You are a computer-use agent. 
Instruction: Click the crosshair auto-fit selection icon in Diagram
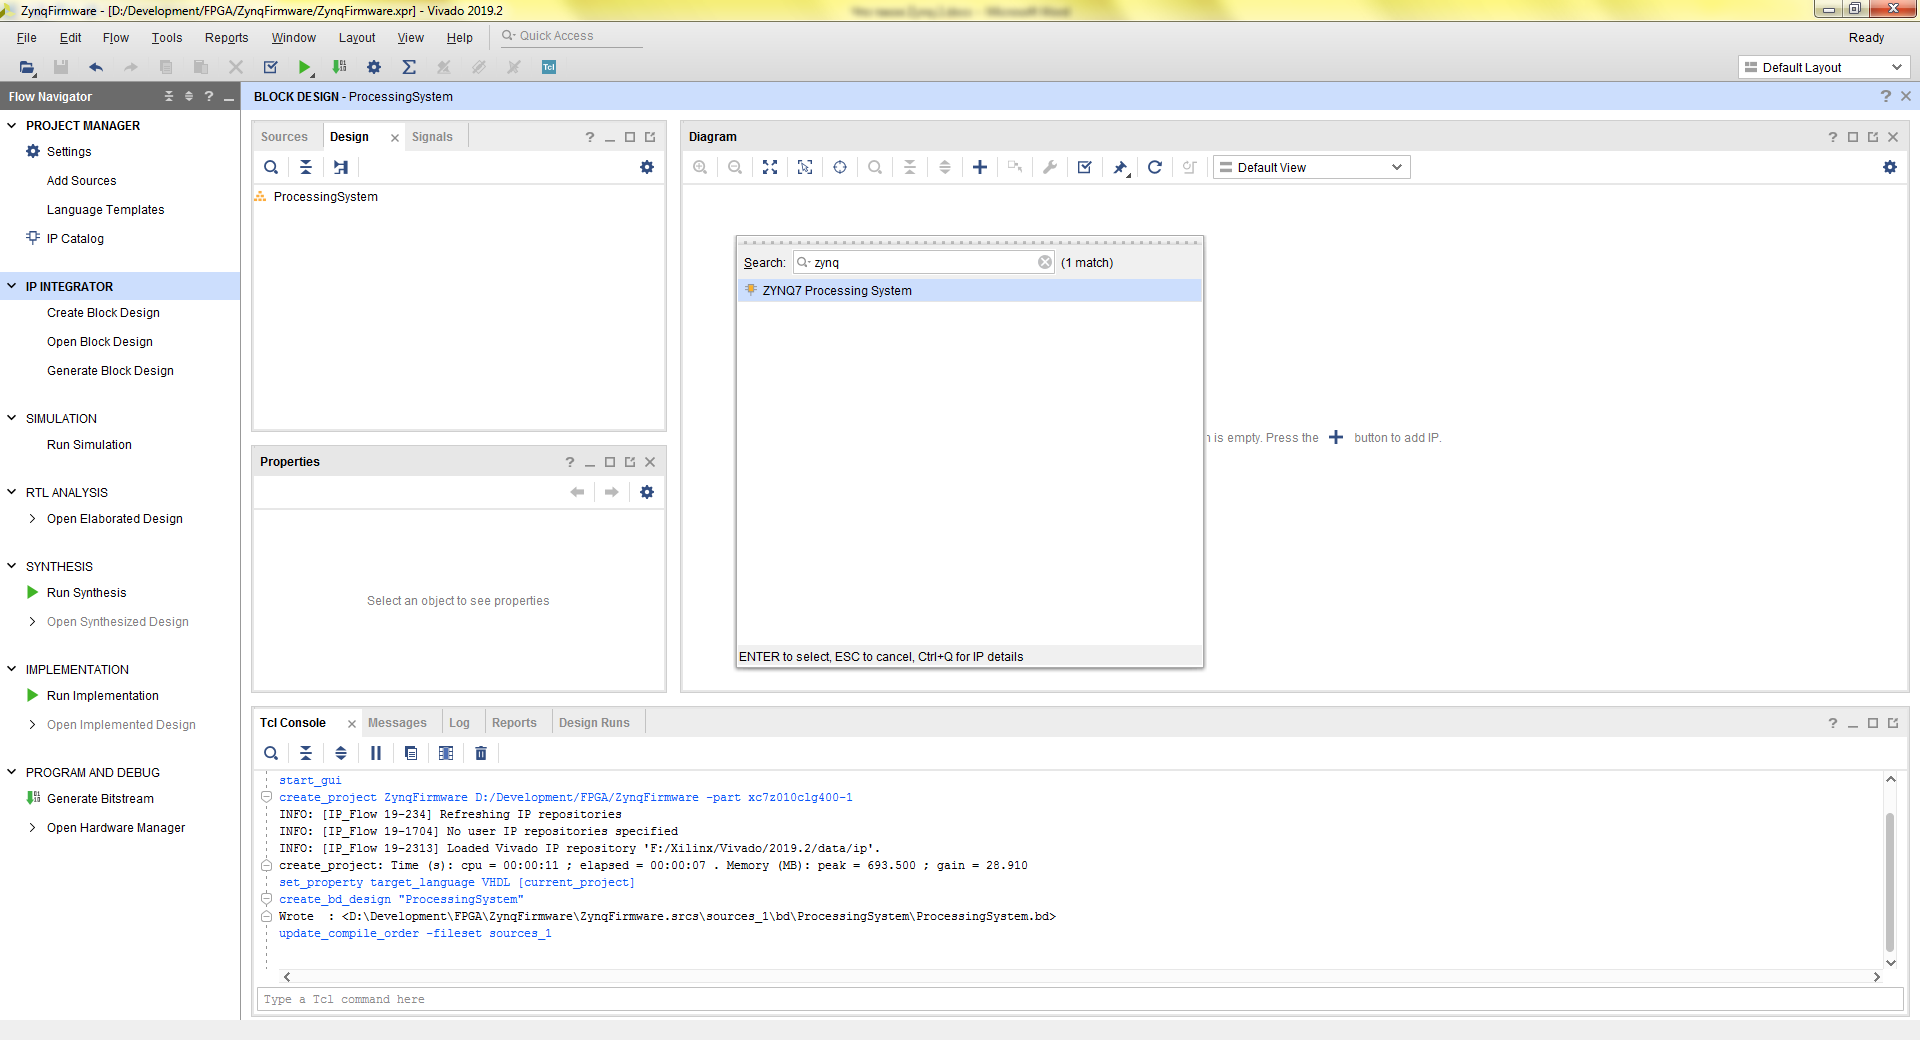click(x=840, y=167)
